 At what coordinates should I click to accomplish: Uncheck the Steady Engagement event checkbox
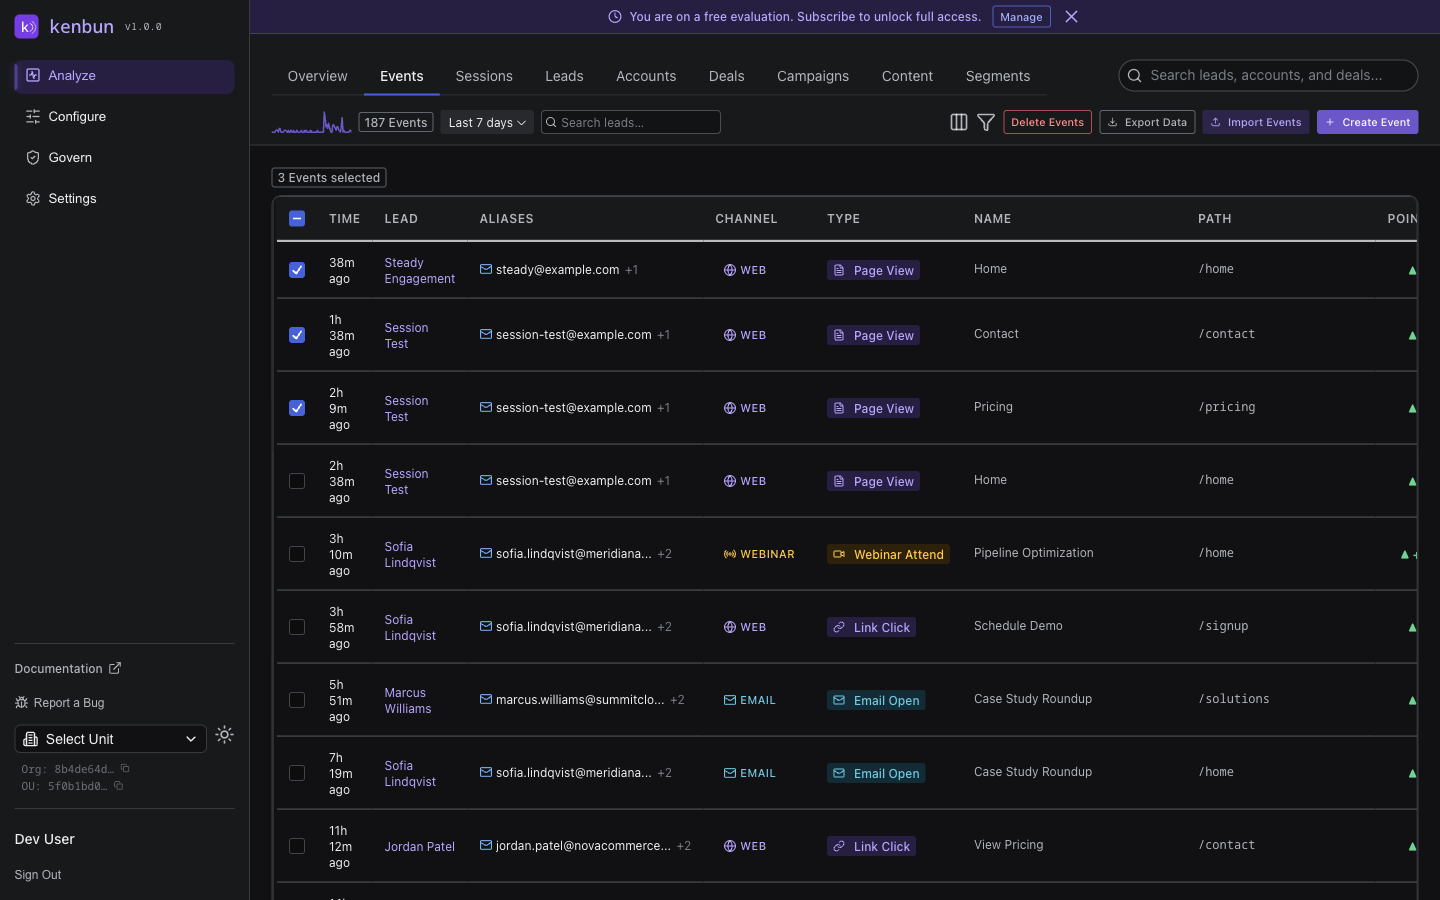pyautogui.click(x=297, y=270)
